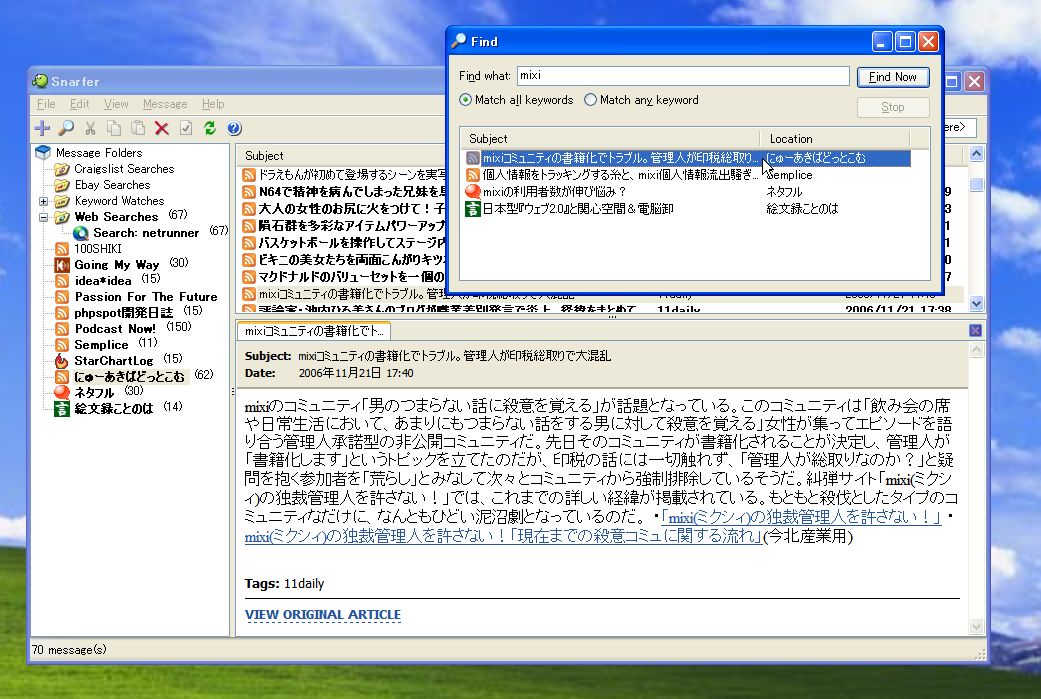
Task: Select the phpspot開発日誌 feed
Action: click(x=123, y=313)
